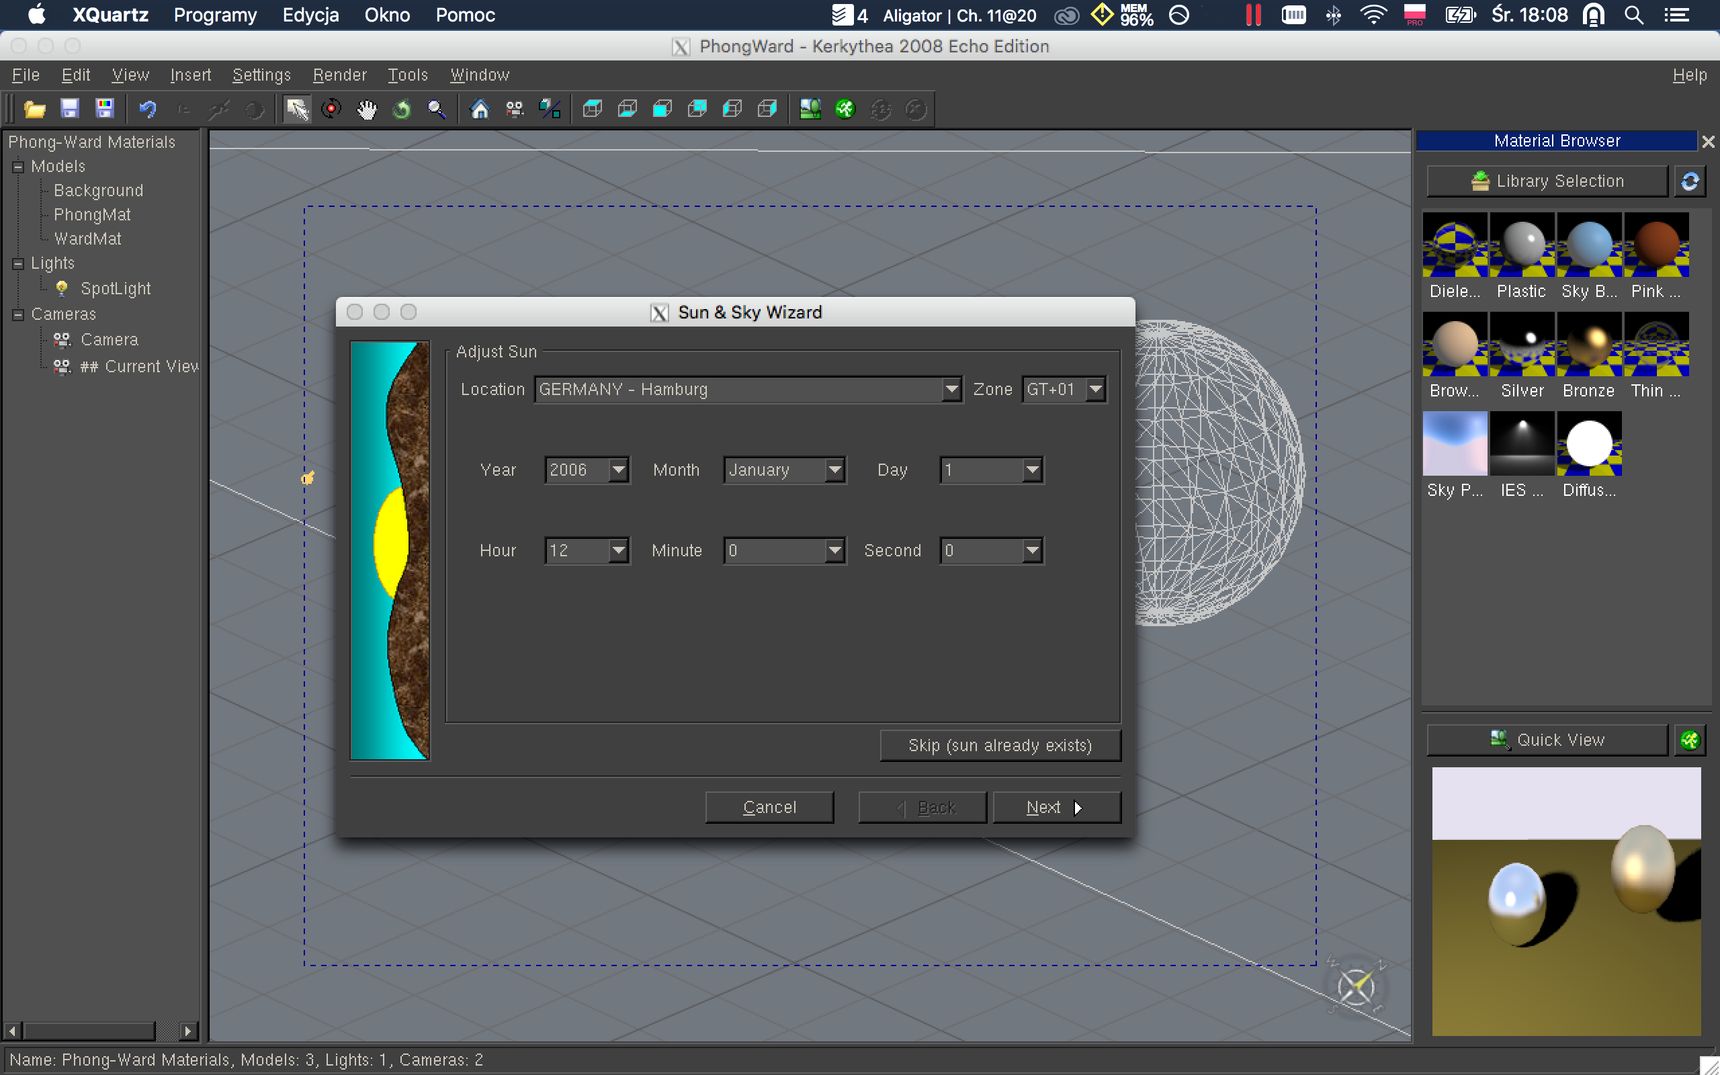This screenshot has height=1075, width=1720.
Task: Collapse the Lights tree node
Action: coord(18,264)
